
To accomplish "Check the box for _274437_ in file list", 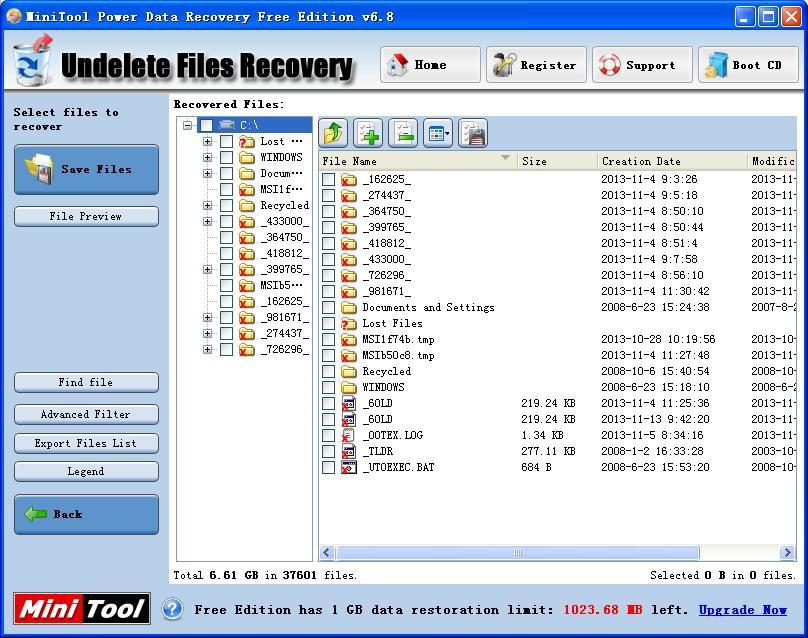I will click(328, 195).
